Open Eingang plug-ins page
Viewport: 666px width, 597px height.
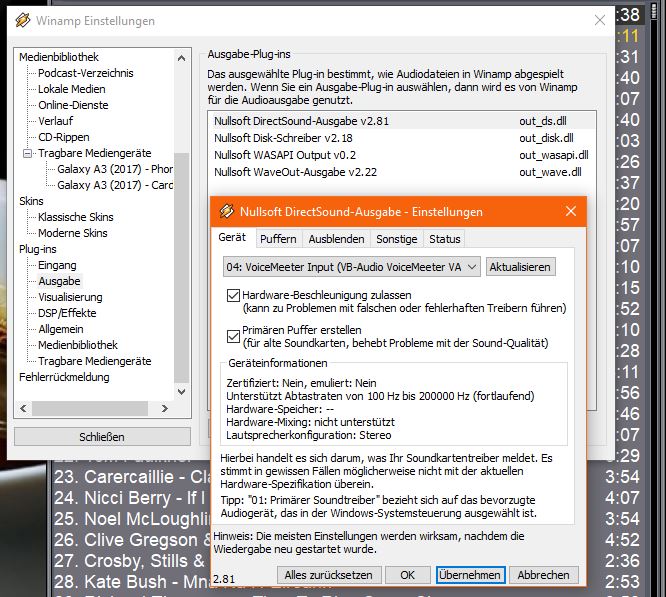pyautogui.click(x=57, y=265)
